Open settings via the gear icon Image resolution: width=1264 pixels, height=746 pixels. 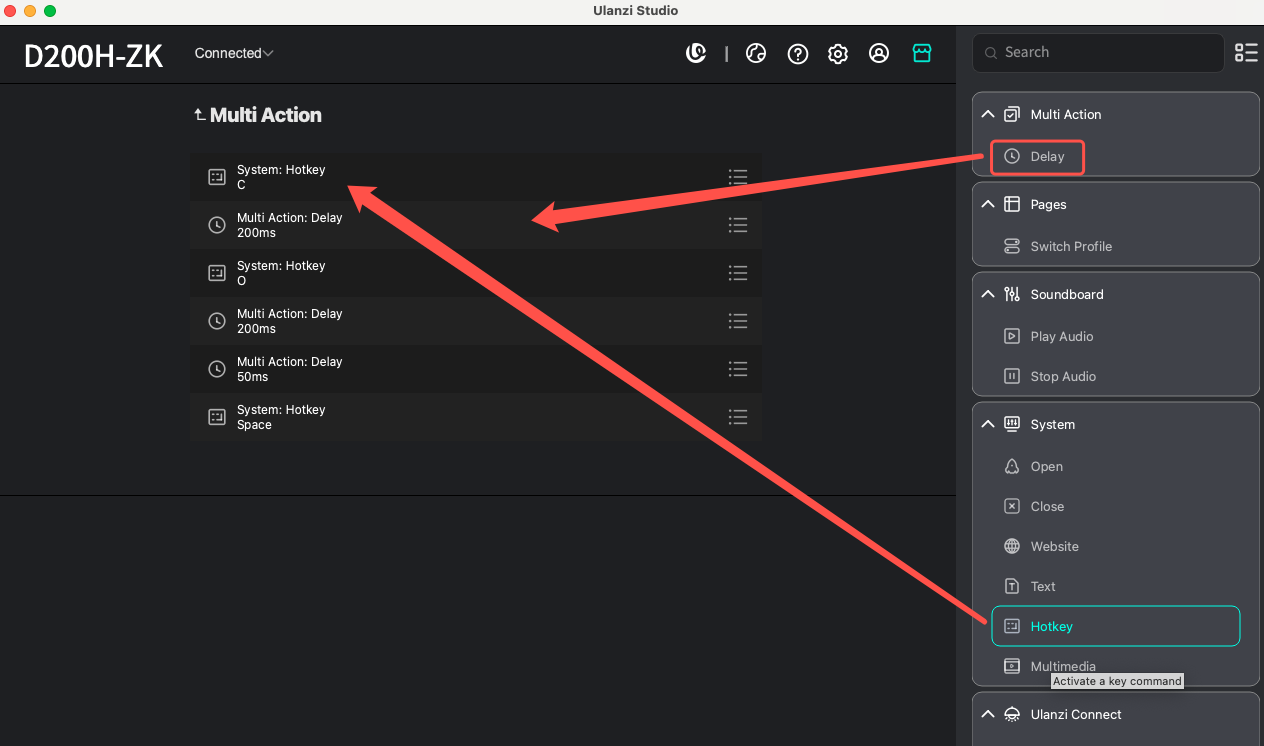pos(838,54)
